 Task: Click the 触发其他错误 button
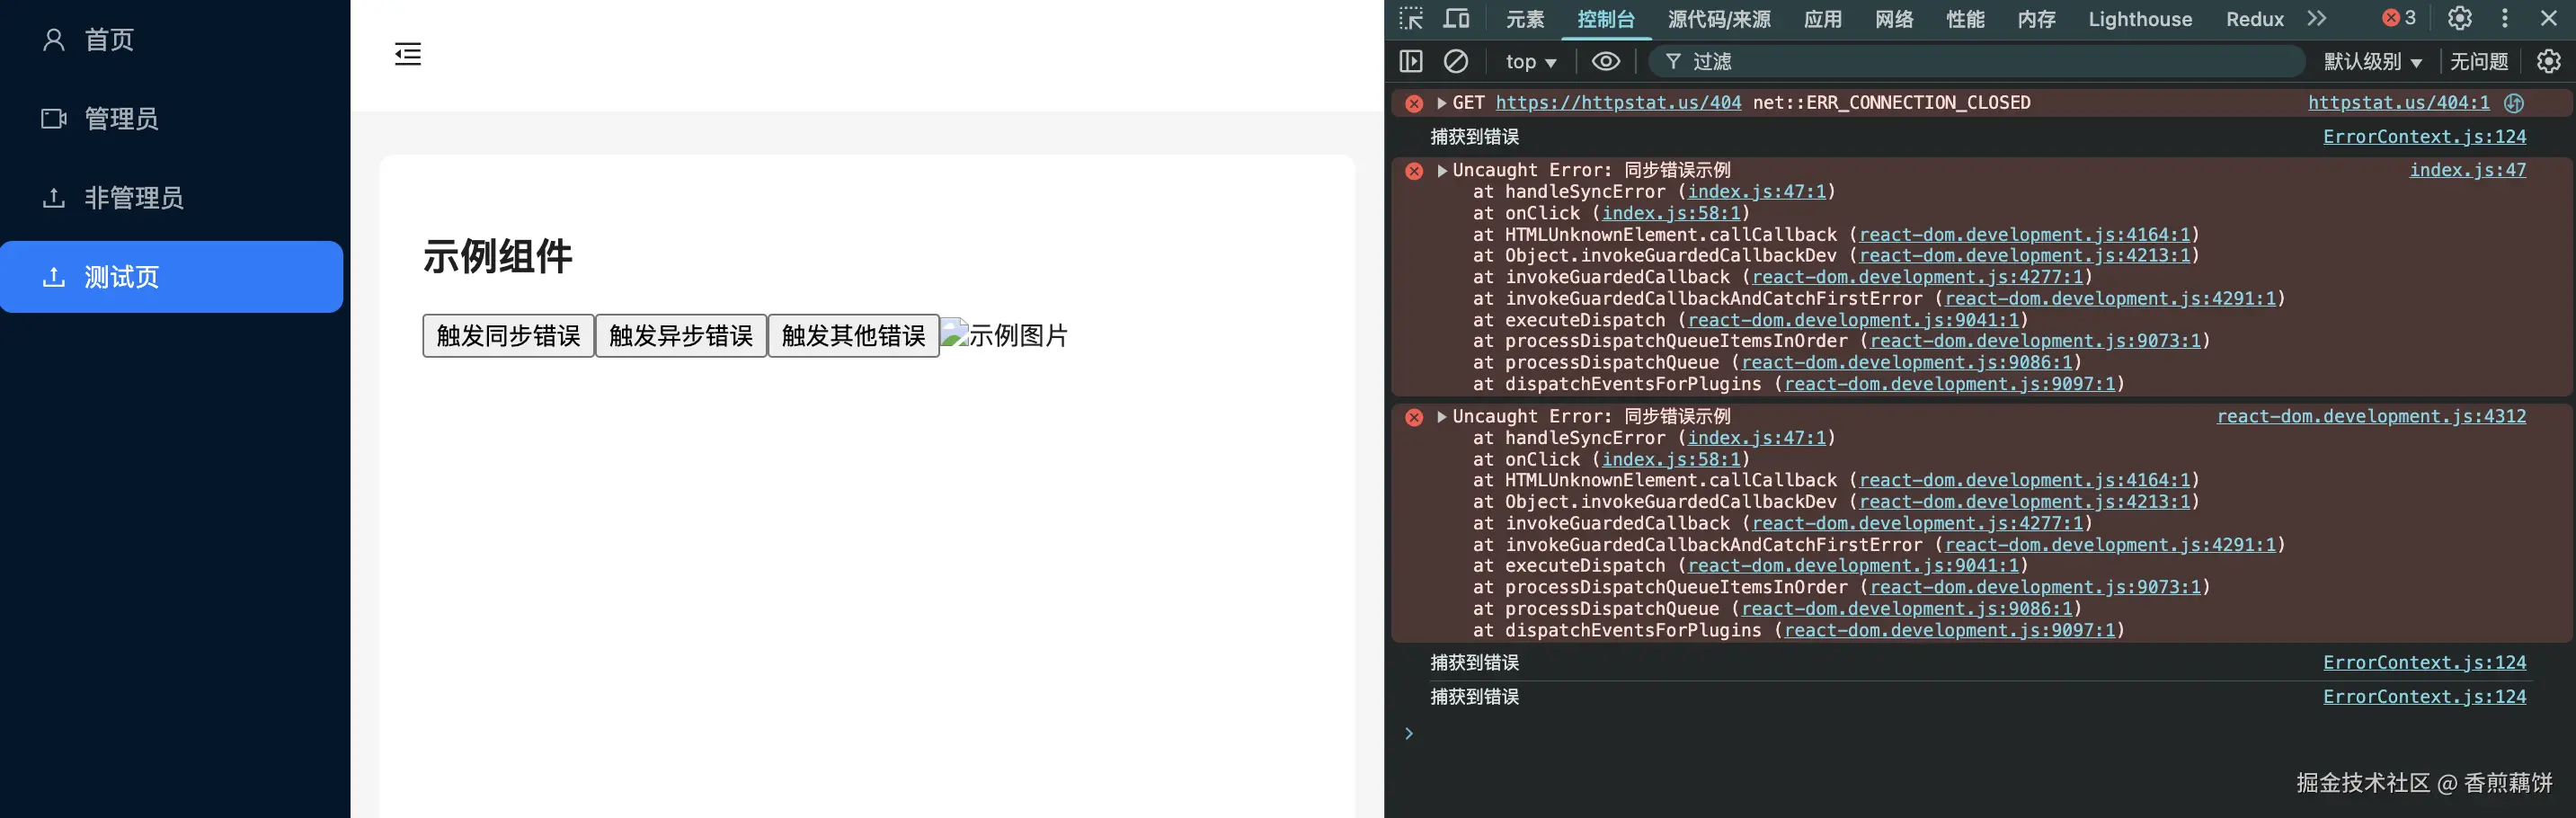tap(853, 335)
